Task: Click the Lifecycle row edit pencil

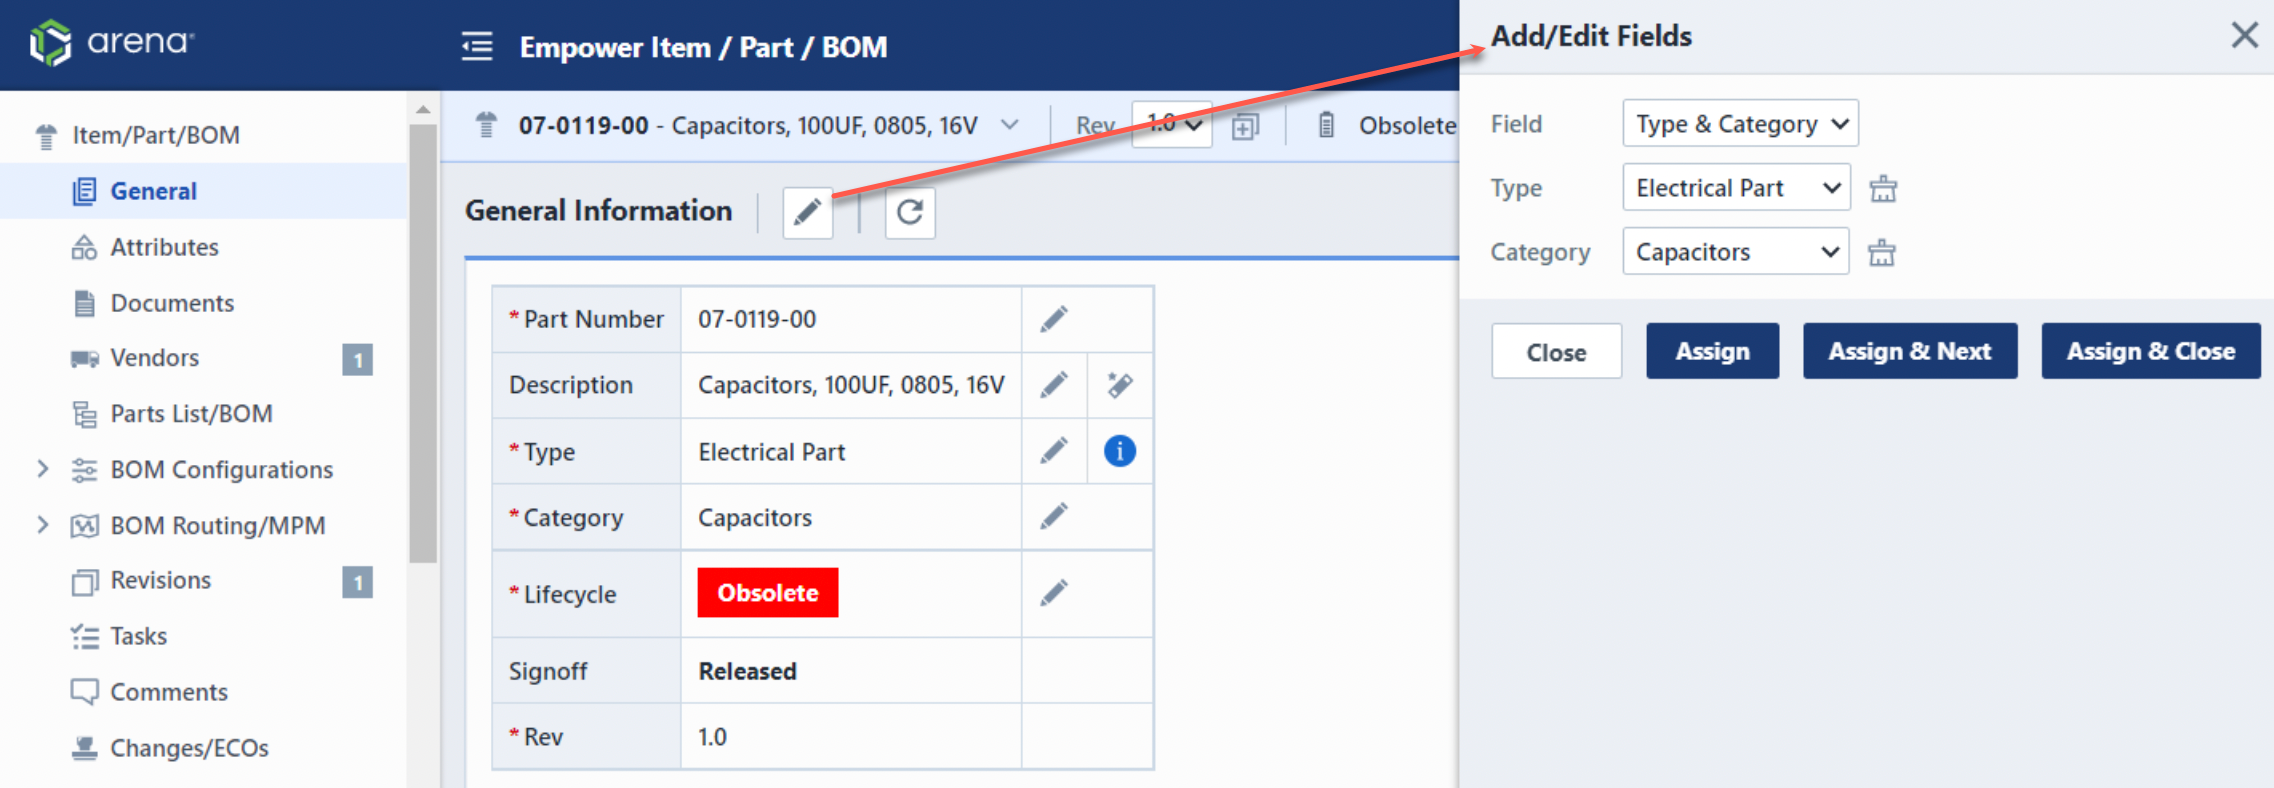Action: pos(1054,593)
